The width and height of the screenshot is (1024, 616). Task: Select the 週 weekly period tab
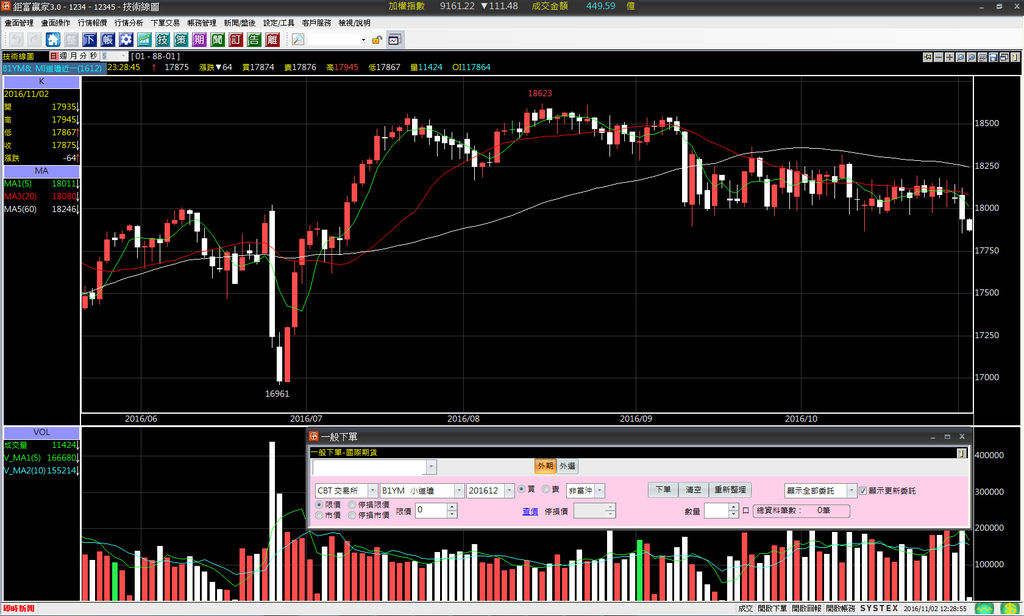(63, 57)
